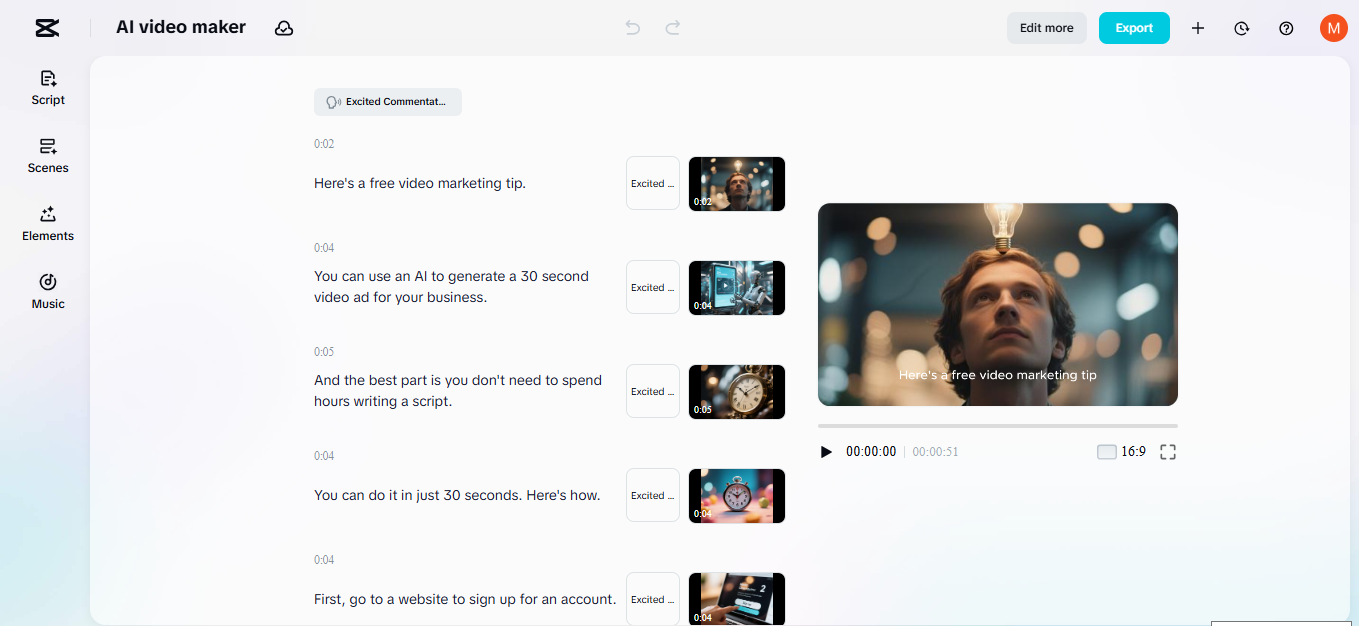Open cloud save status next to project title
The width and height of the screenshot is (1359, 626).
pyautogui.click(x=284, y=28)
